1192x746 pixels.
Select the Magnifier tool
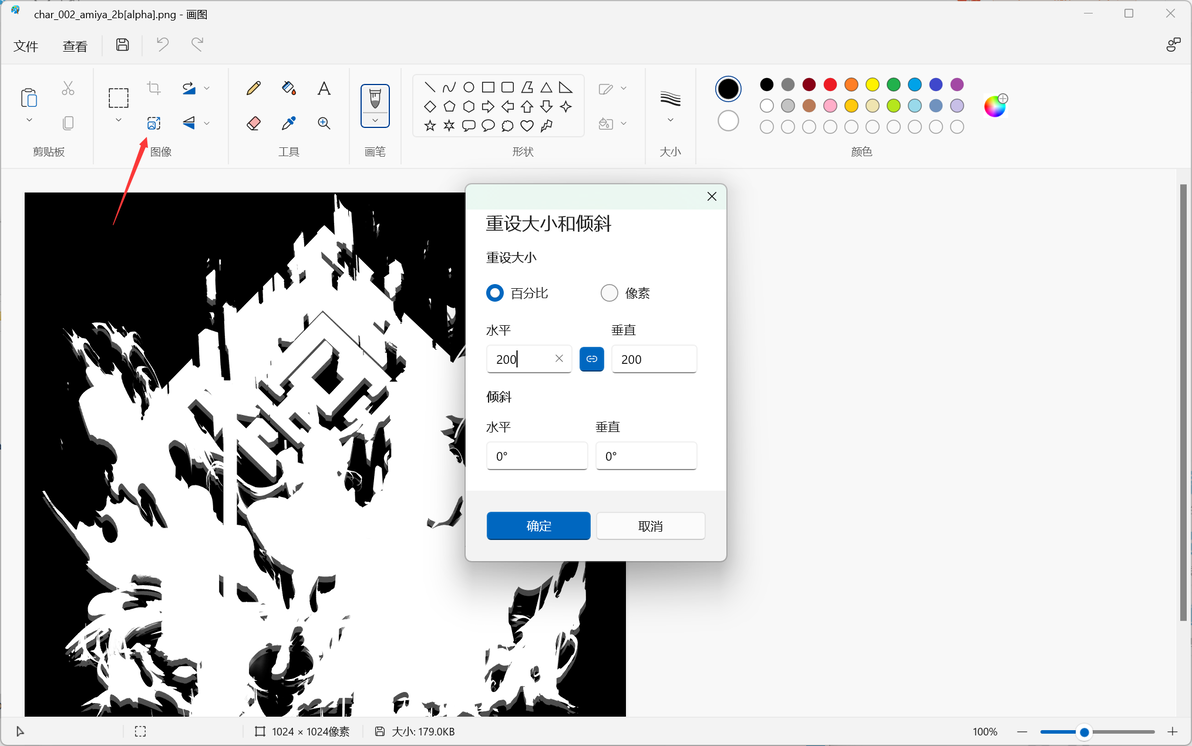click(324, 123)
